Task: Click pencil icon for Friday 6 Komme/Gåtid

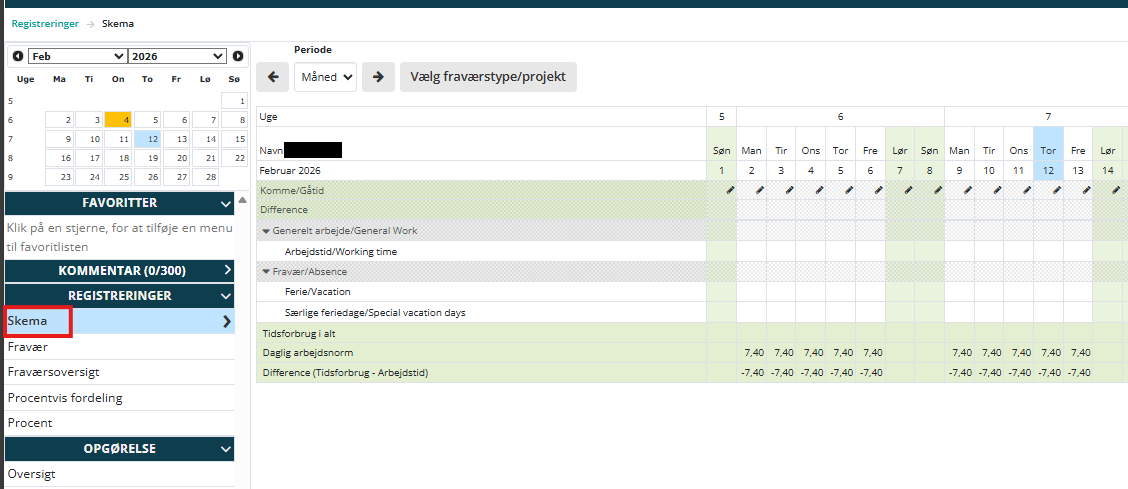Action: [x=877, y=190]
